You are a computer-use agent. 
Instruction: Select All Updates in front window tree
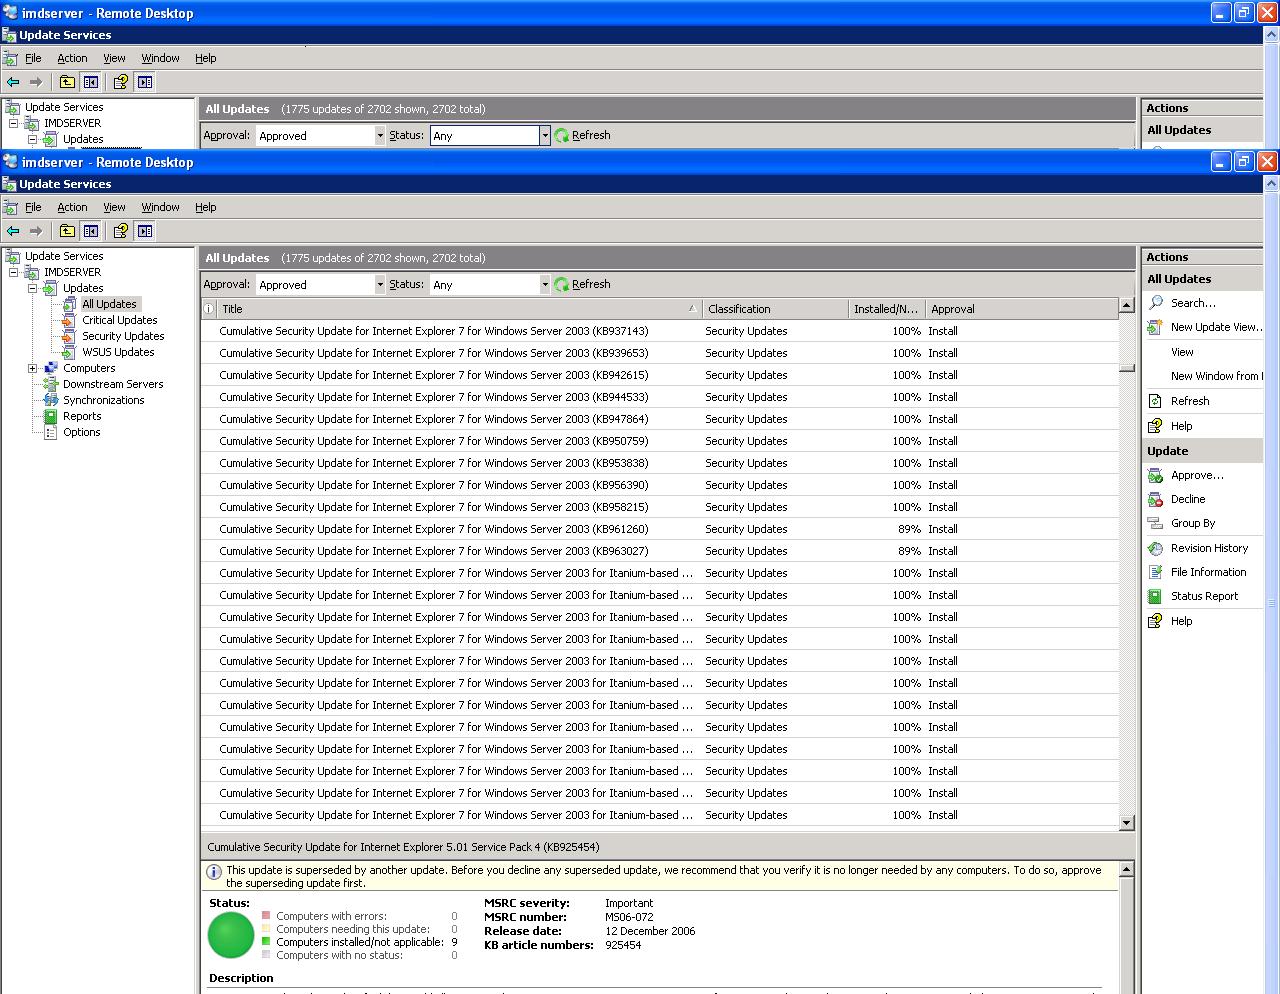click(109, 304)
